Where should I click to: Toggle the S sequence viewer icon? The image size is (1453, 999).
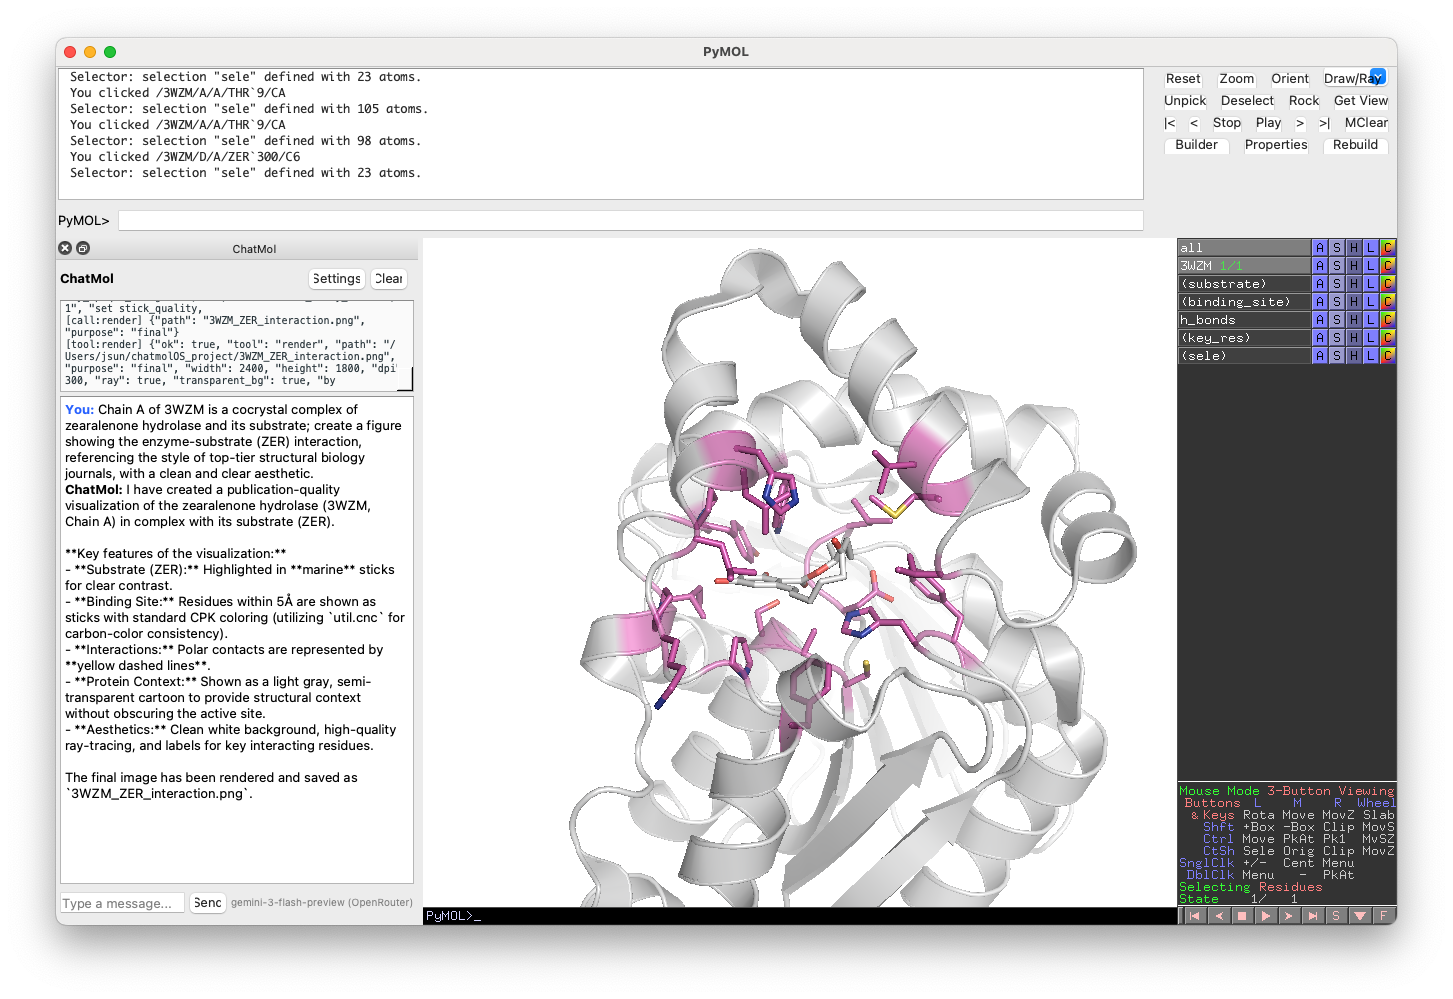(x=1336, y=915)
